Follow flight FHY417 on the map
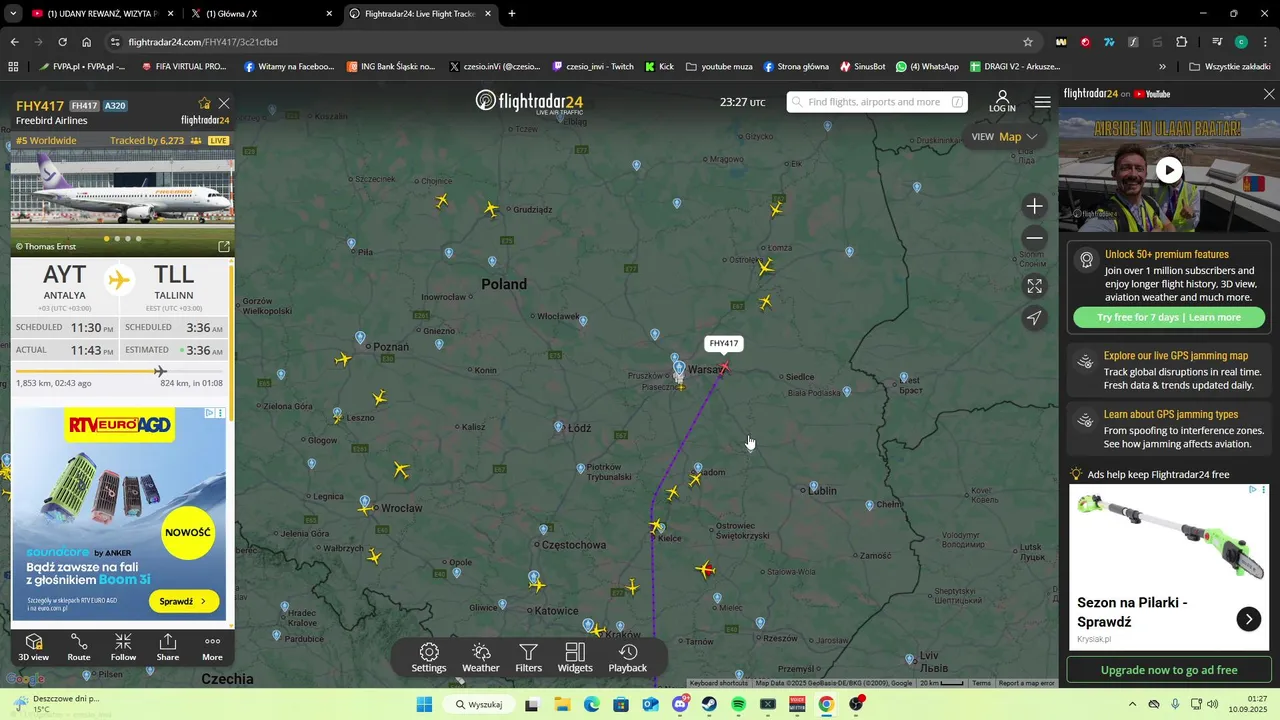 (124, 647)
